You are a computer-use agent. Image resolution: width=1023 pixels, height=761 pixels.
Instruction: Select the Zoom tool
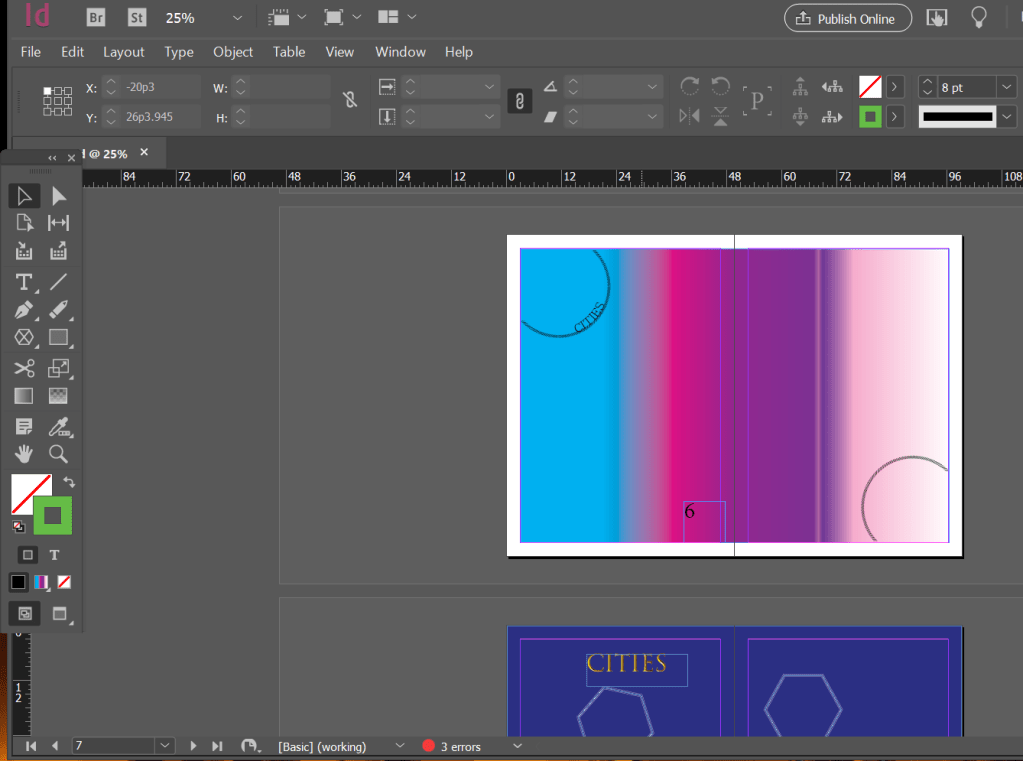pos(59,455)
